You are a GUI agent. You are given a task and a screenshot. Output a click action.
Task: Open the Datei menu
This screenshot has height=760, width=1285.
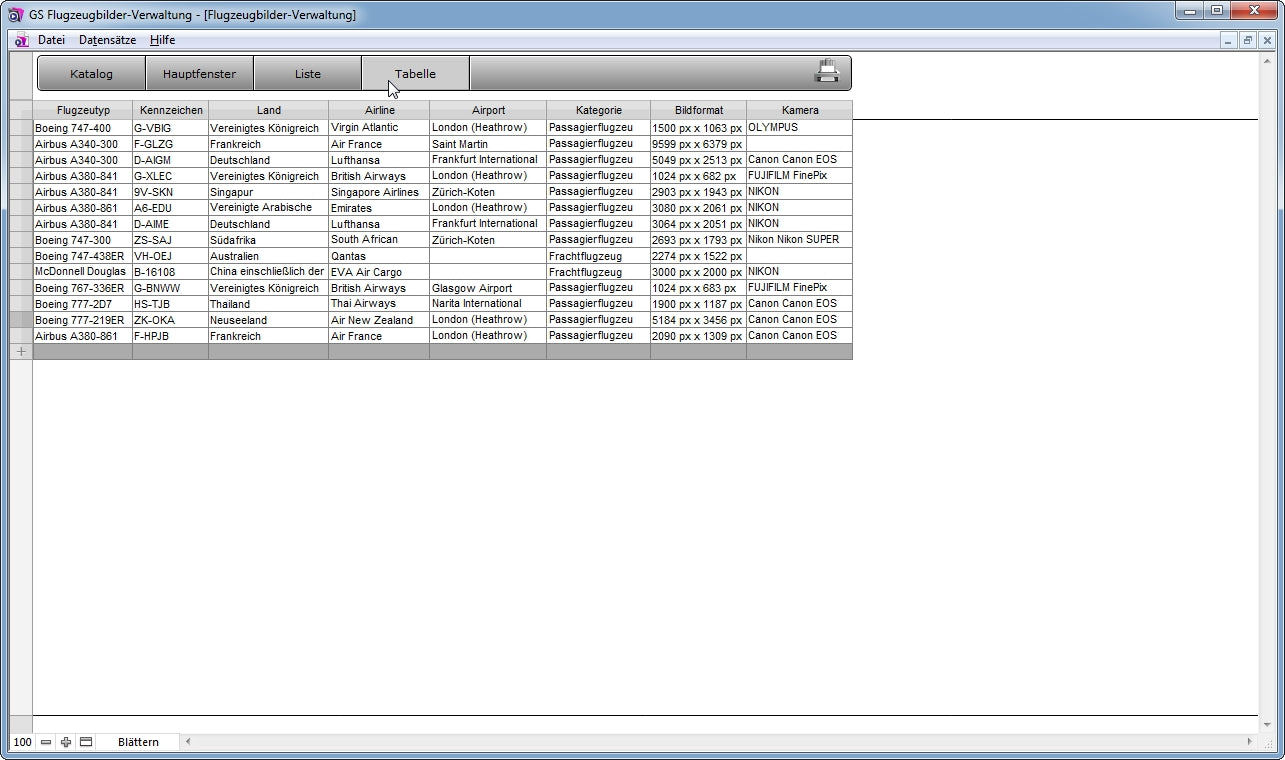(x=51, y=41)
